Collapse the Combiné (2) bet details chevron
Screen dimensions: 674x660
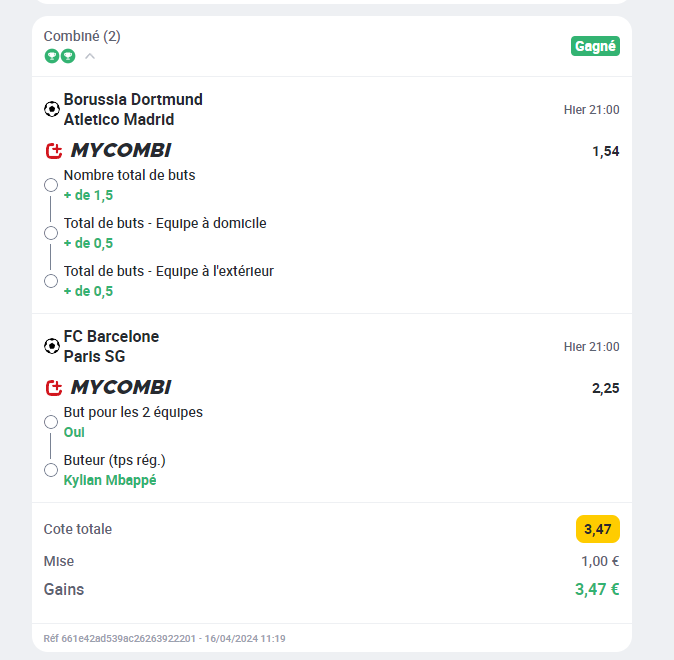(90, 56)
